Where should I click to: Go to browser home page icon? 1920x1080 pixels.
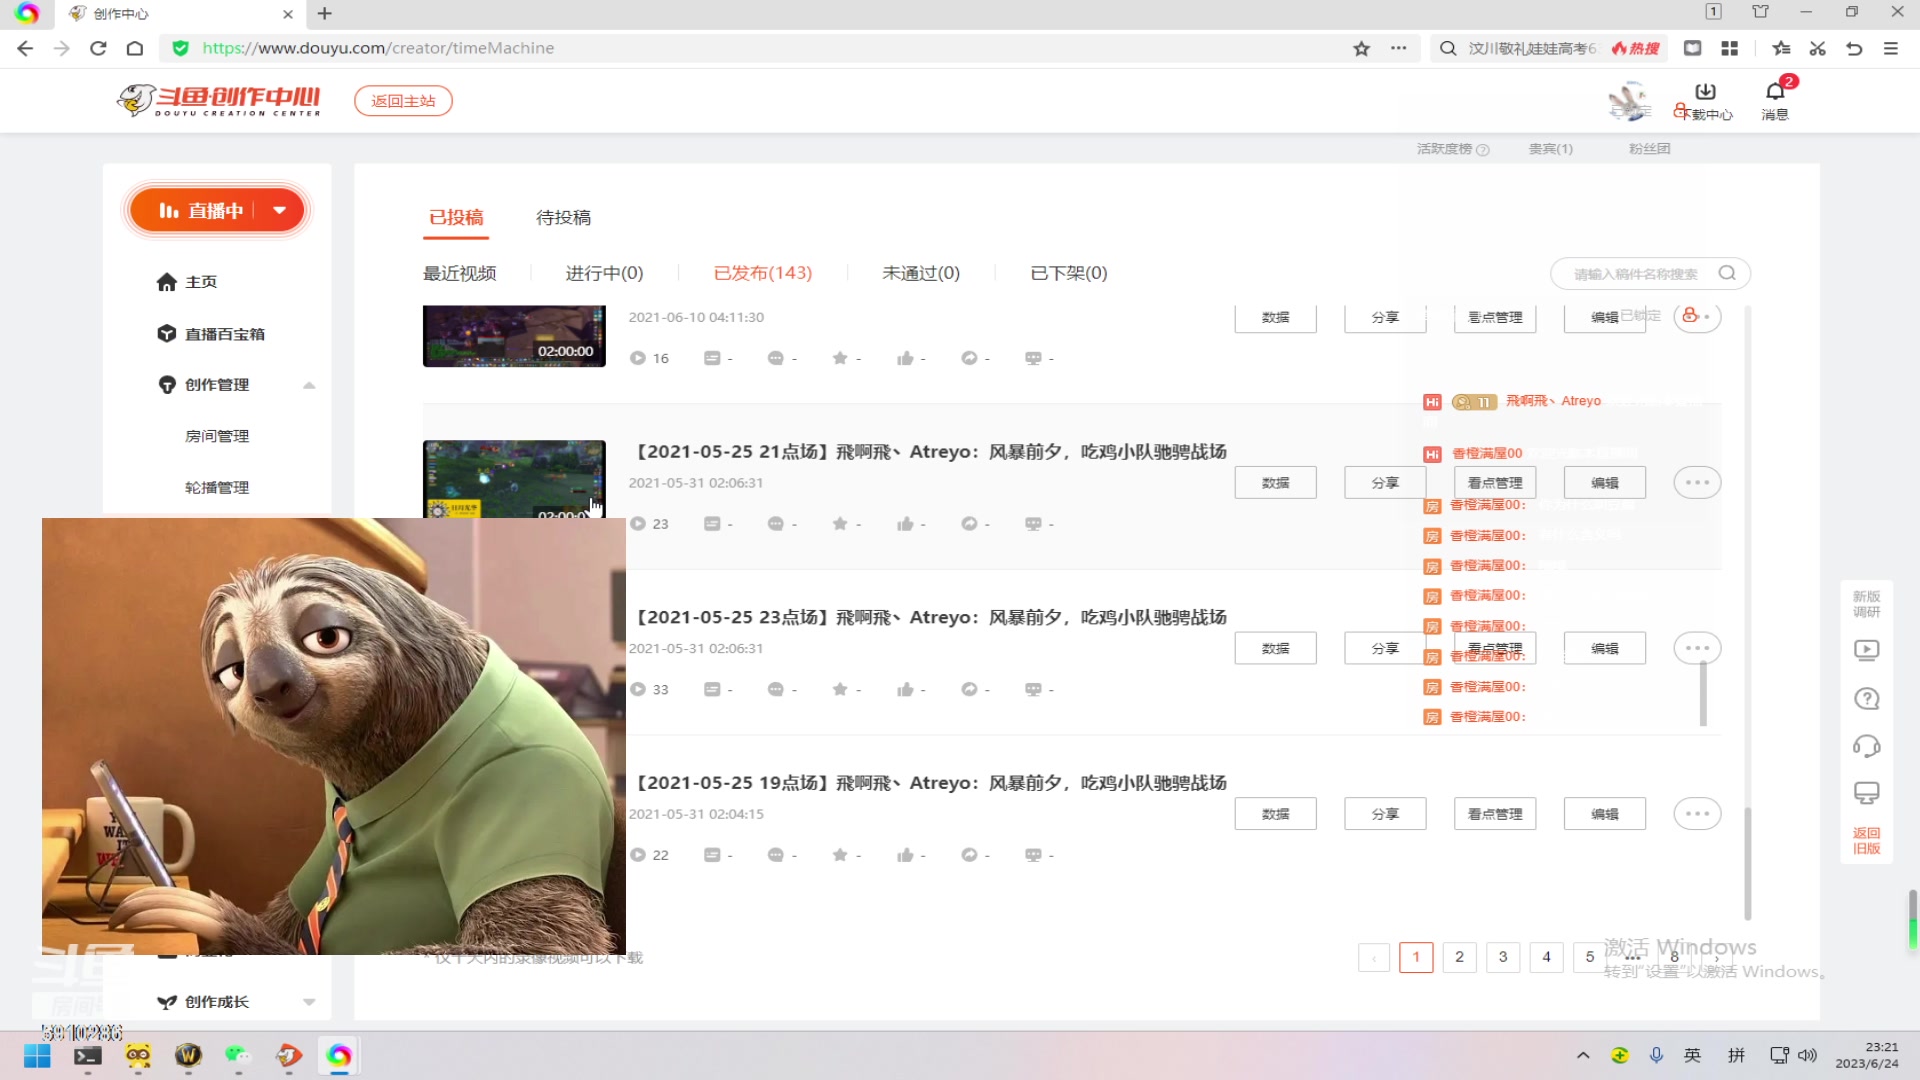[x=135, y=48]
